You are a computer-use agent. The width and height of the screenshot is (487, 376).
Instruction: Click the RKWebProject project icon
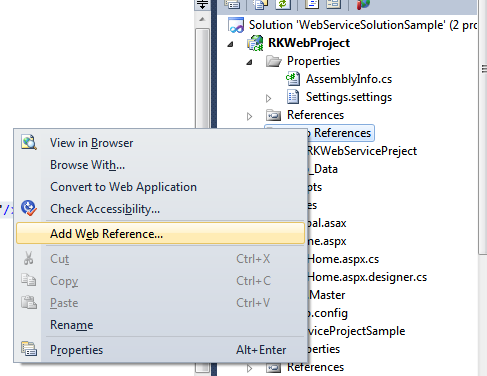(x=255, y=43)
